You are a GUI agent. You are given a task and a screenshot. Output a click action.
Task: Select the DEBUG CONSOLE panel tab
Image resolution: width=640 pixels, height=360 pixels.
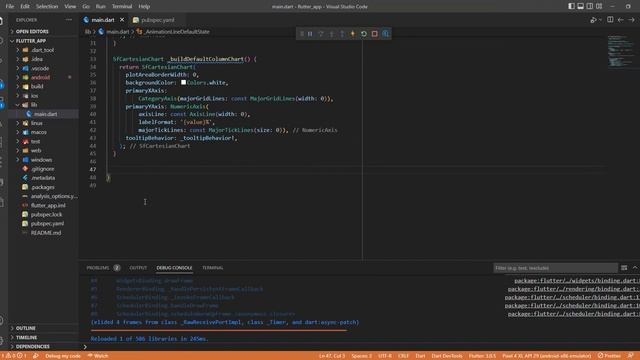click(x=174, y=268)
